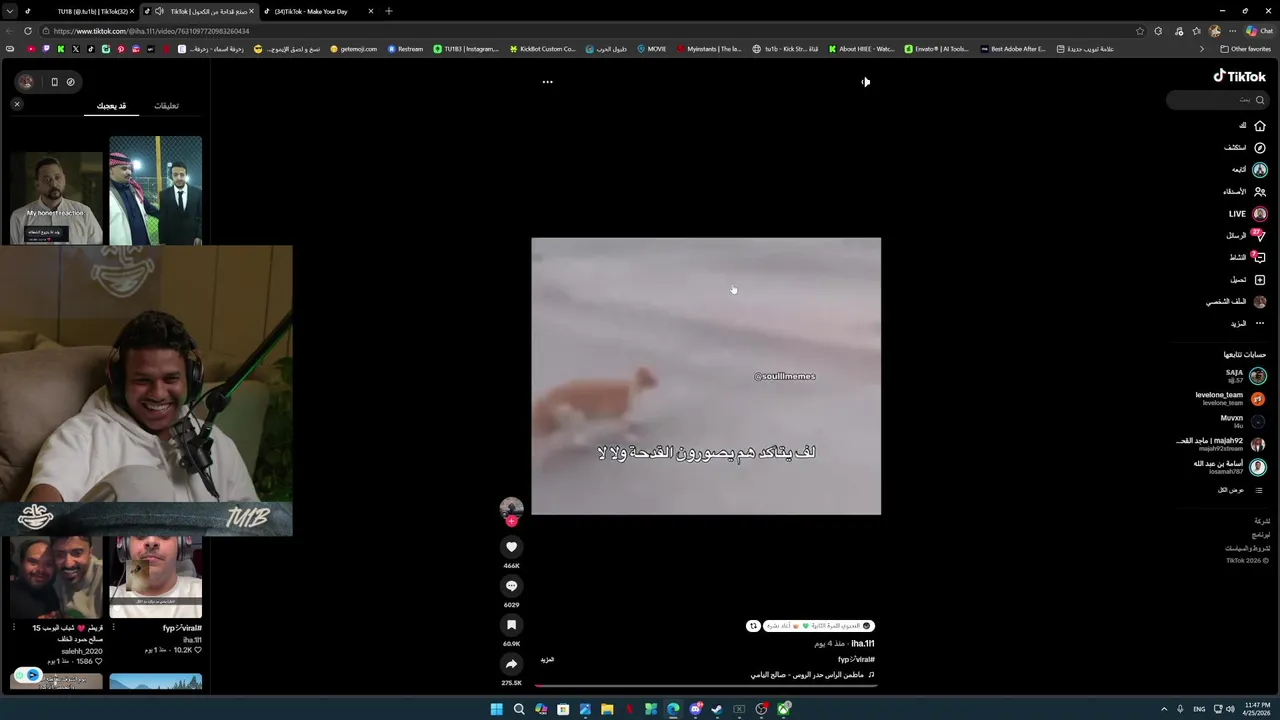This screenshot has height=720, width=1280.
Task: Click the repost icon beside the repost label
Action: [753, 626]
